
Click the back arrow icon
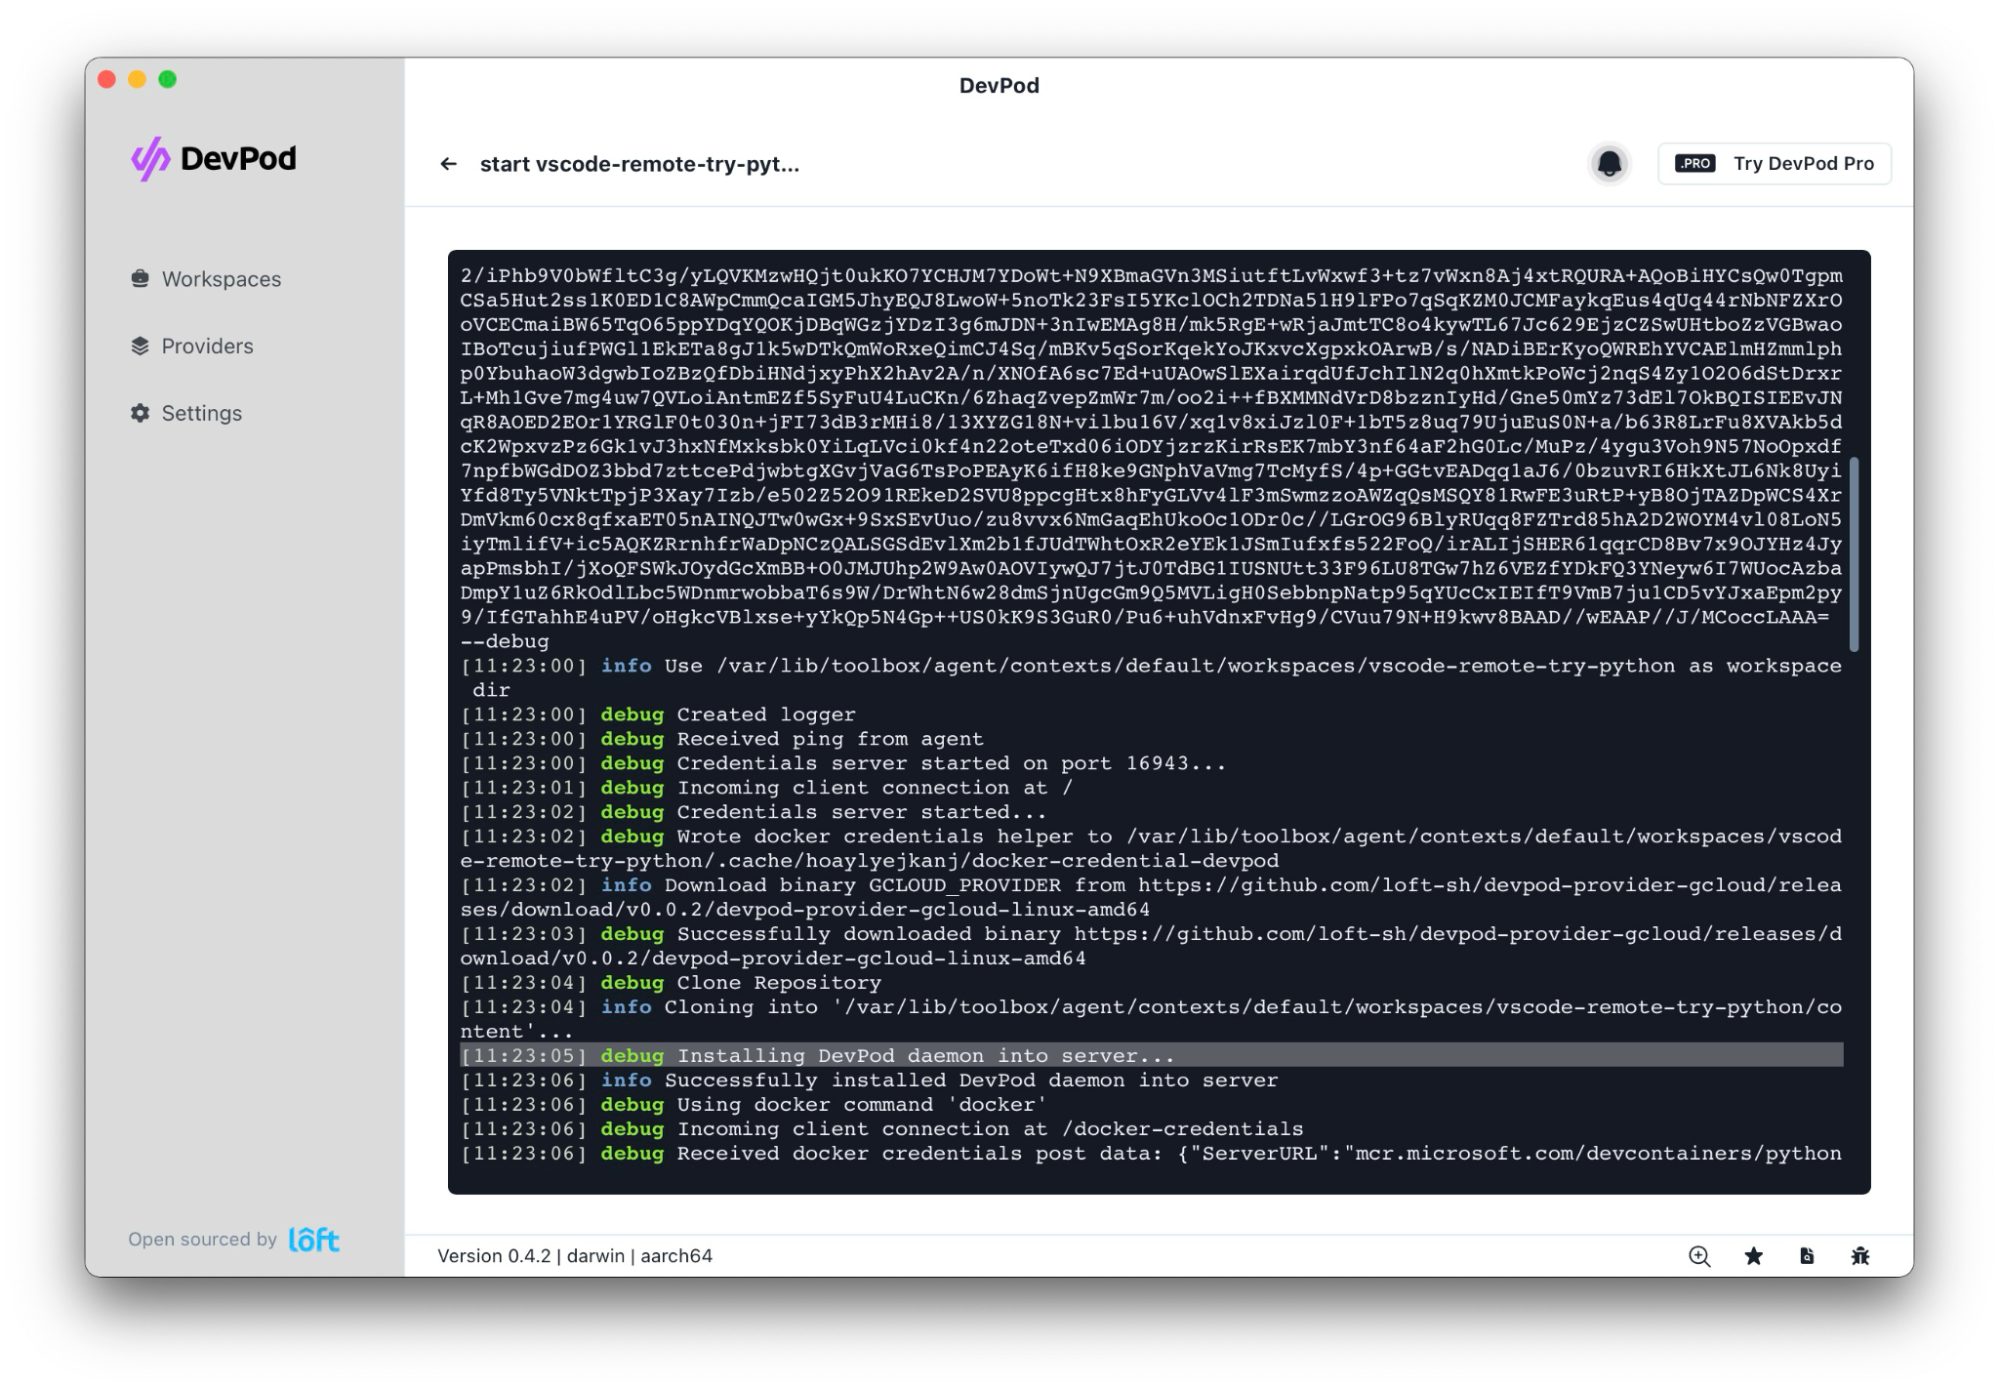448,164
